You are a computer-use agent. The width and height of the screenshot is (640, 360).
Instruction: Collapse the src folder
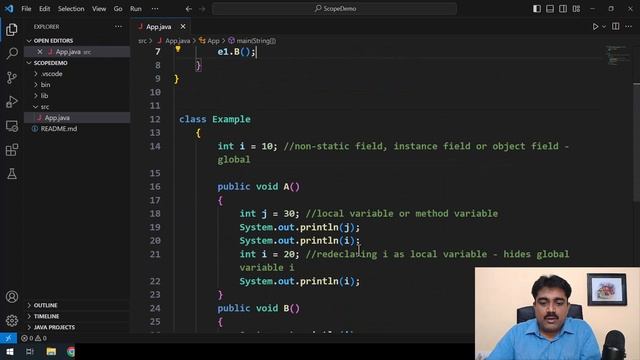44,107
